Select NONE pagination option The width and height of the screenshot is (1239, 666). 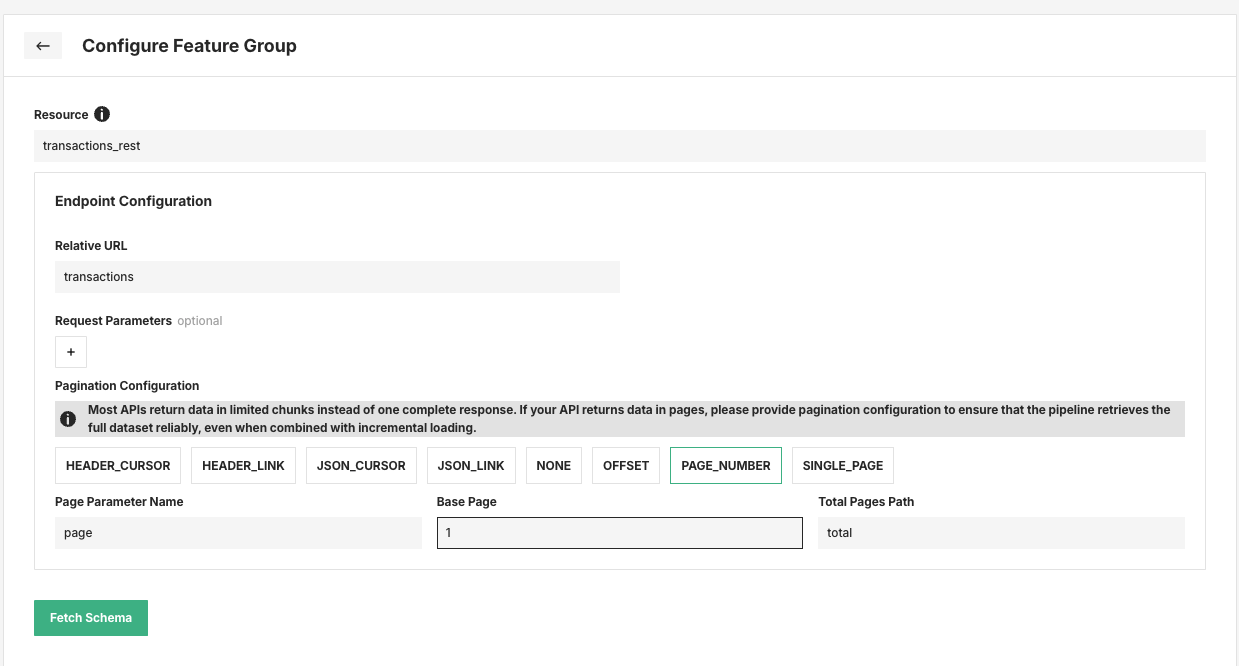point(553,465)
